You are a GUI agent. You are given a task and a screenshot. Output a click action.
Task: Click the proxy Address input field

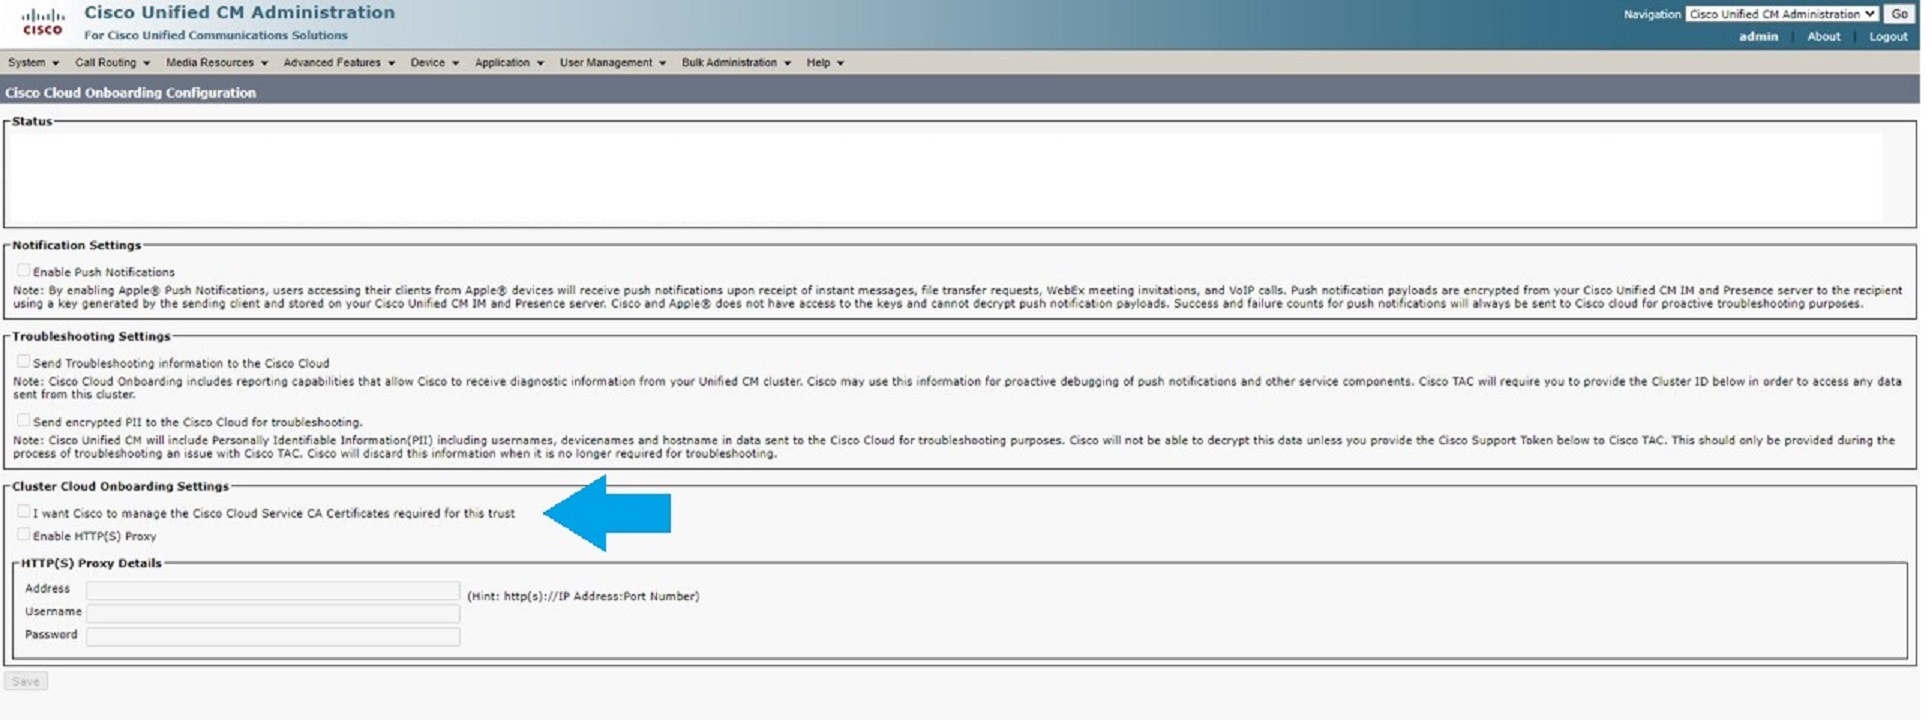point(273,590)
